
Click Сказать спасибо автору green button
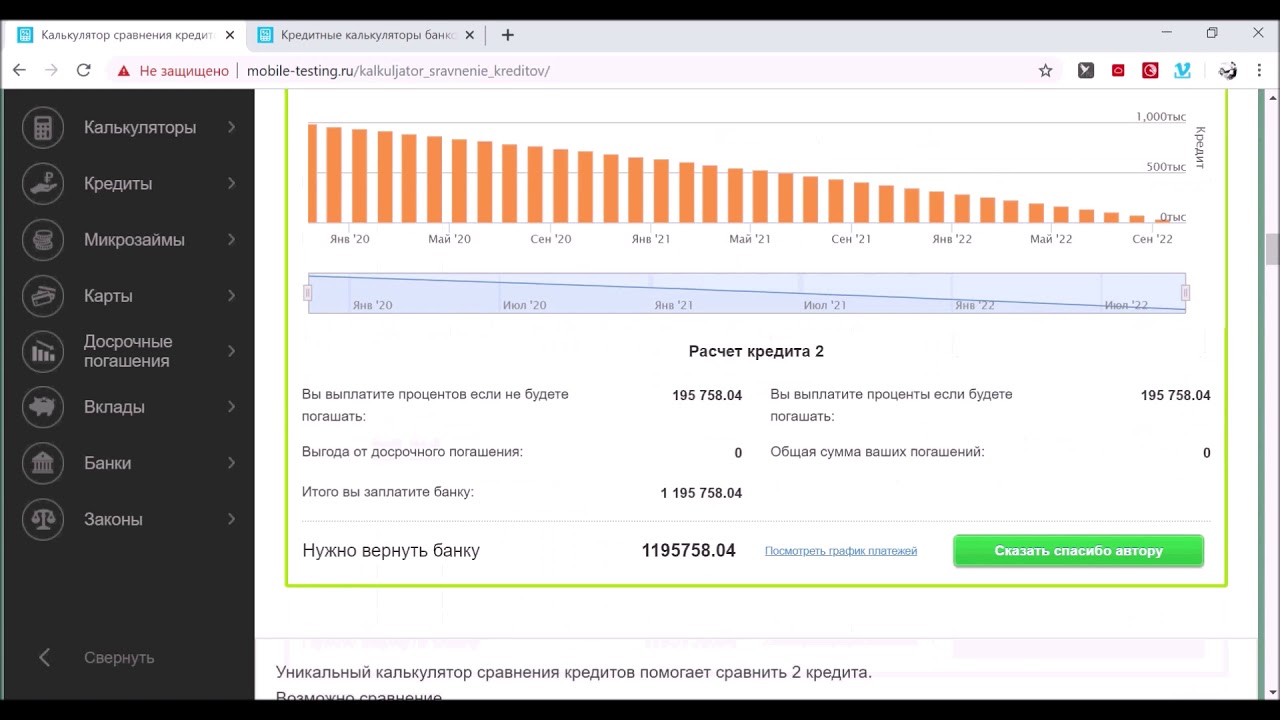[1078, 551]
